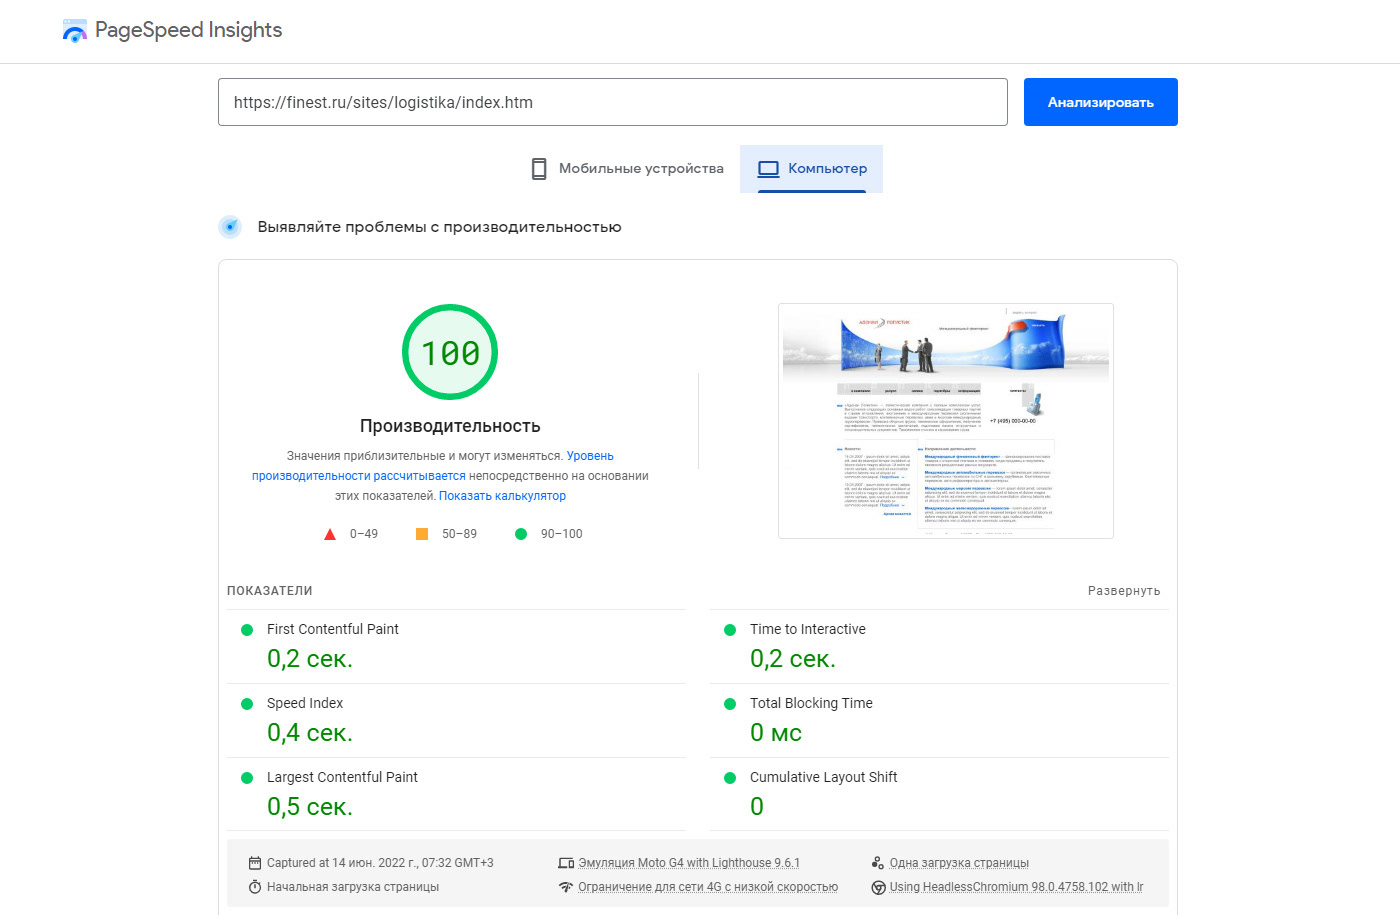
Task: Click the single page load icon
Action: [x=878, y=863]
